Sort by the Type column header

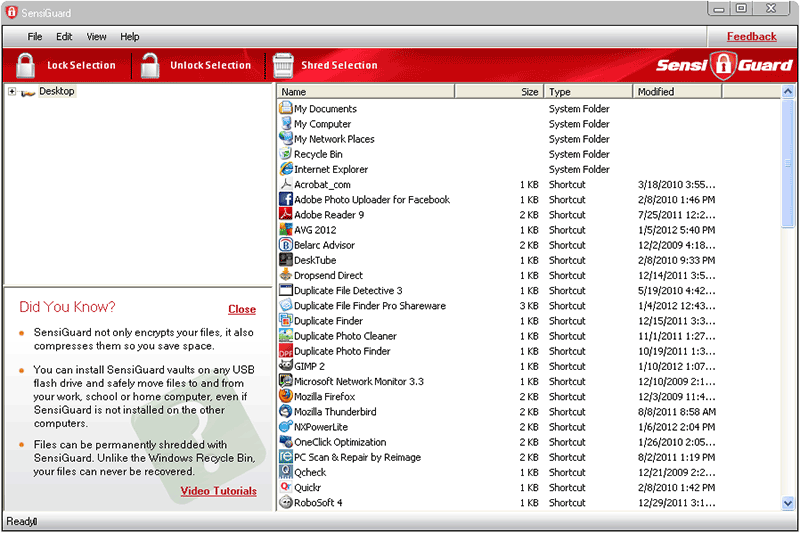588,92
